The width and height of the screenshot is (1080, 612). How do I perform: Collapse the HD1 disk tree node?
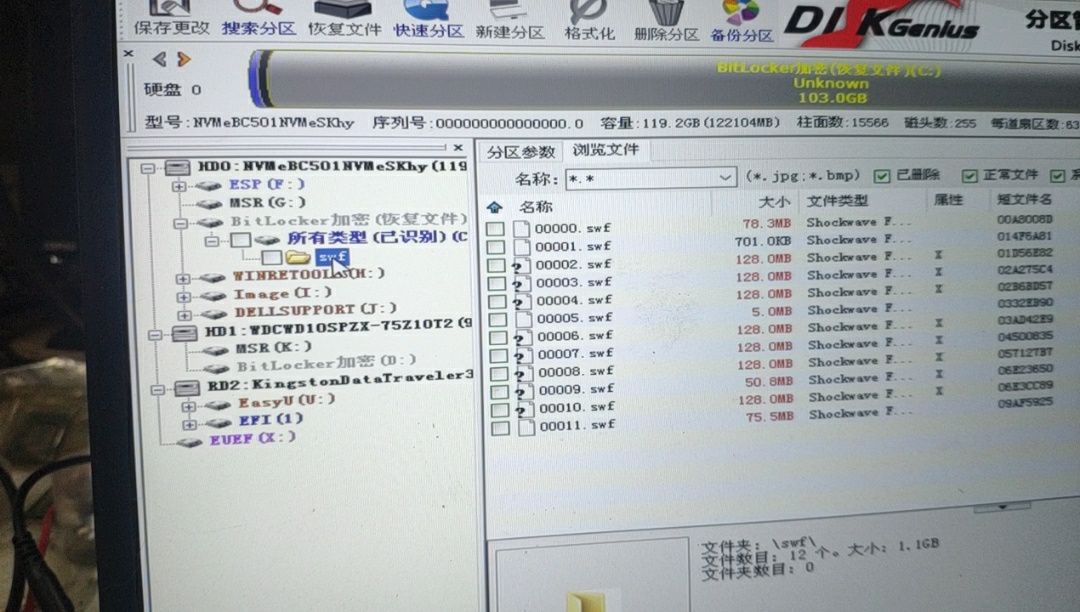tap(156, 335)
